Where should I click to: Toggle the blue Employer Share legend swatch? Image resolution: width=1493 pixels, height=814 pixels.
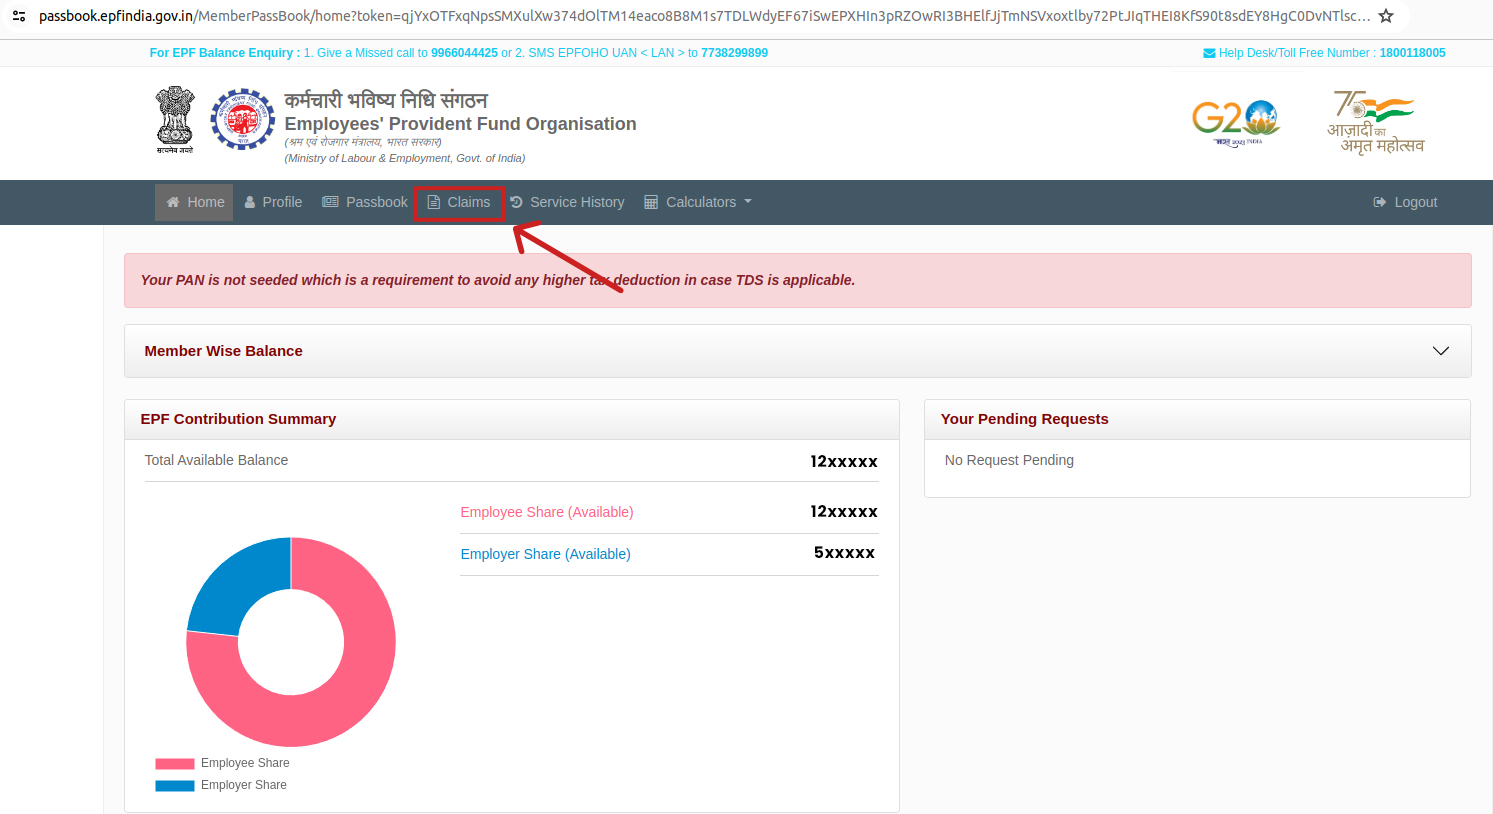(x=175, y=785)
